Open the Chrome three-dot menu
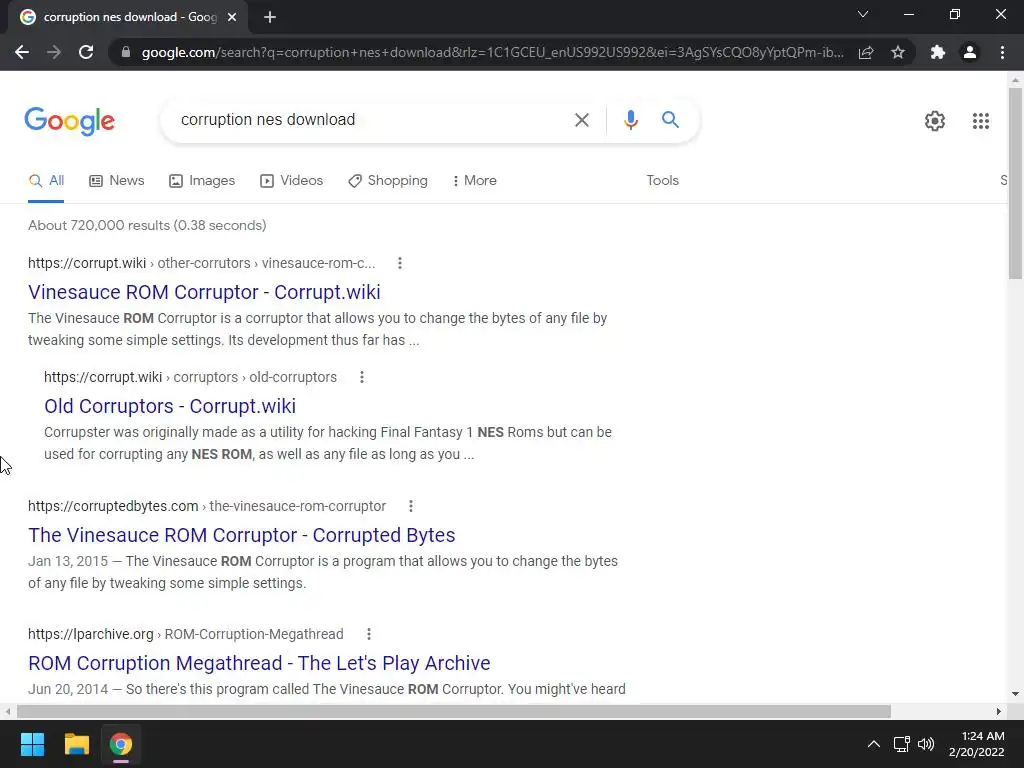The height and width of the screenshot is (768, 1024). pyautogui.click(x=1002, y=52)
